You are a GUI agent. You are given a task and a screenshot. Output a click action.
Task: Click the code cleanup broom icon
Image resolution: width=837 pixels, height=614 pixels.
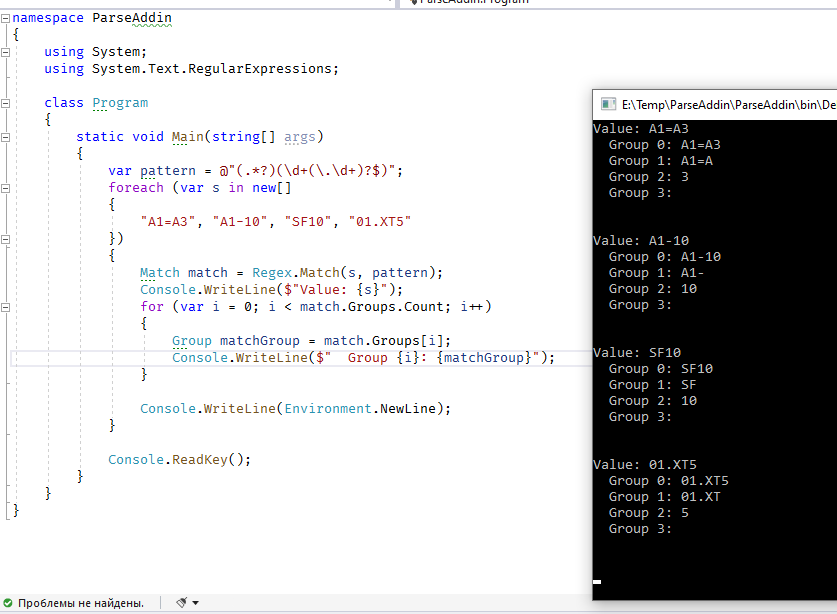(x=181, y=603)
